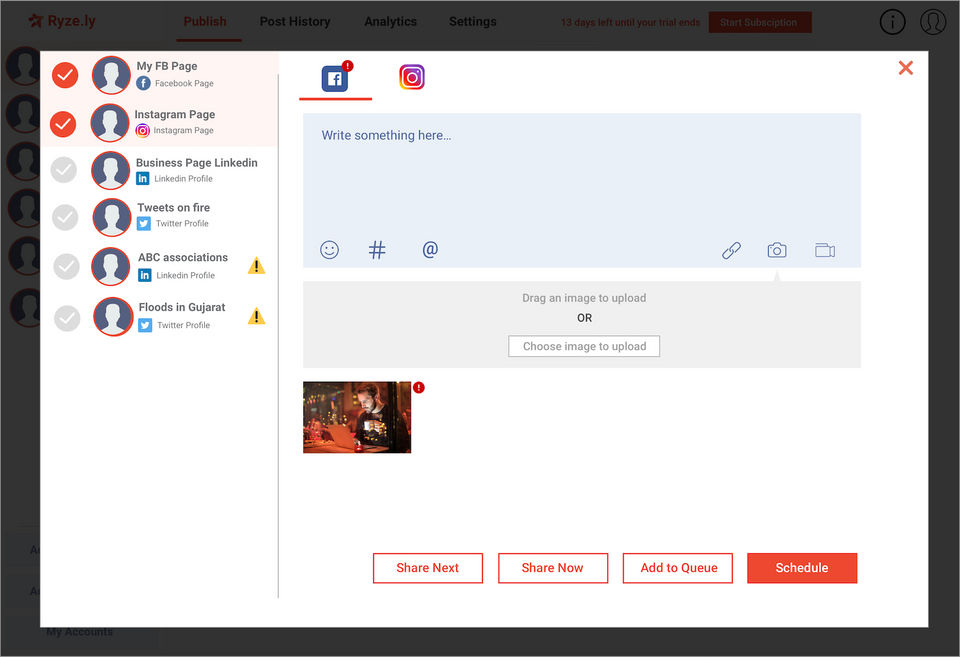The width and height of the screenshot is (960, 657).
Task: Click the Floods in Gujarat name
Action: click(x=182, y=307)
